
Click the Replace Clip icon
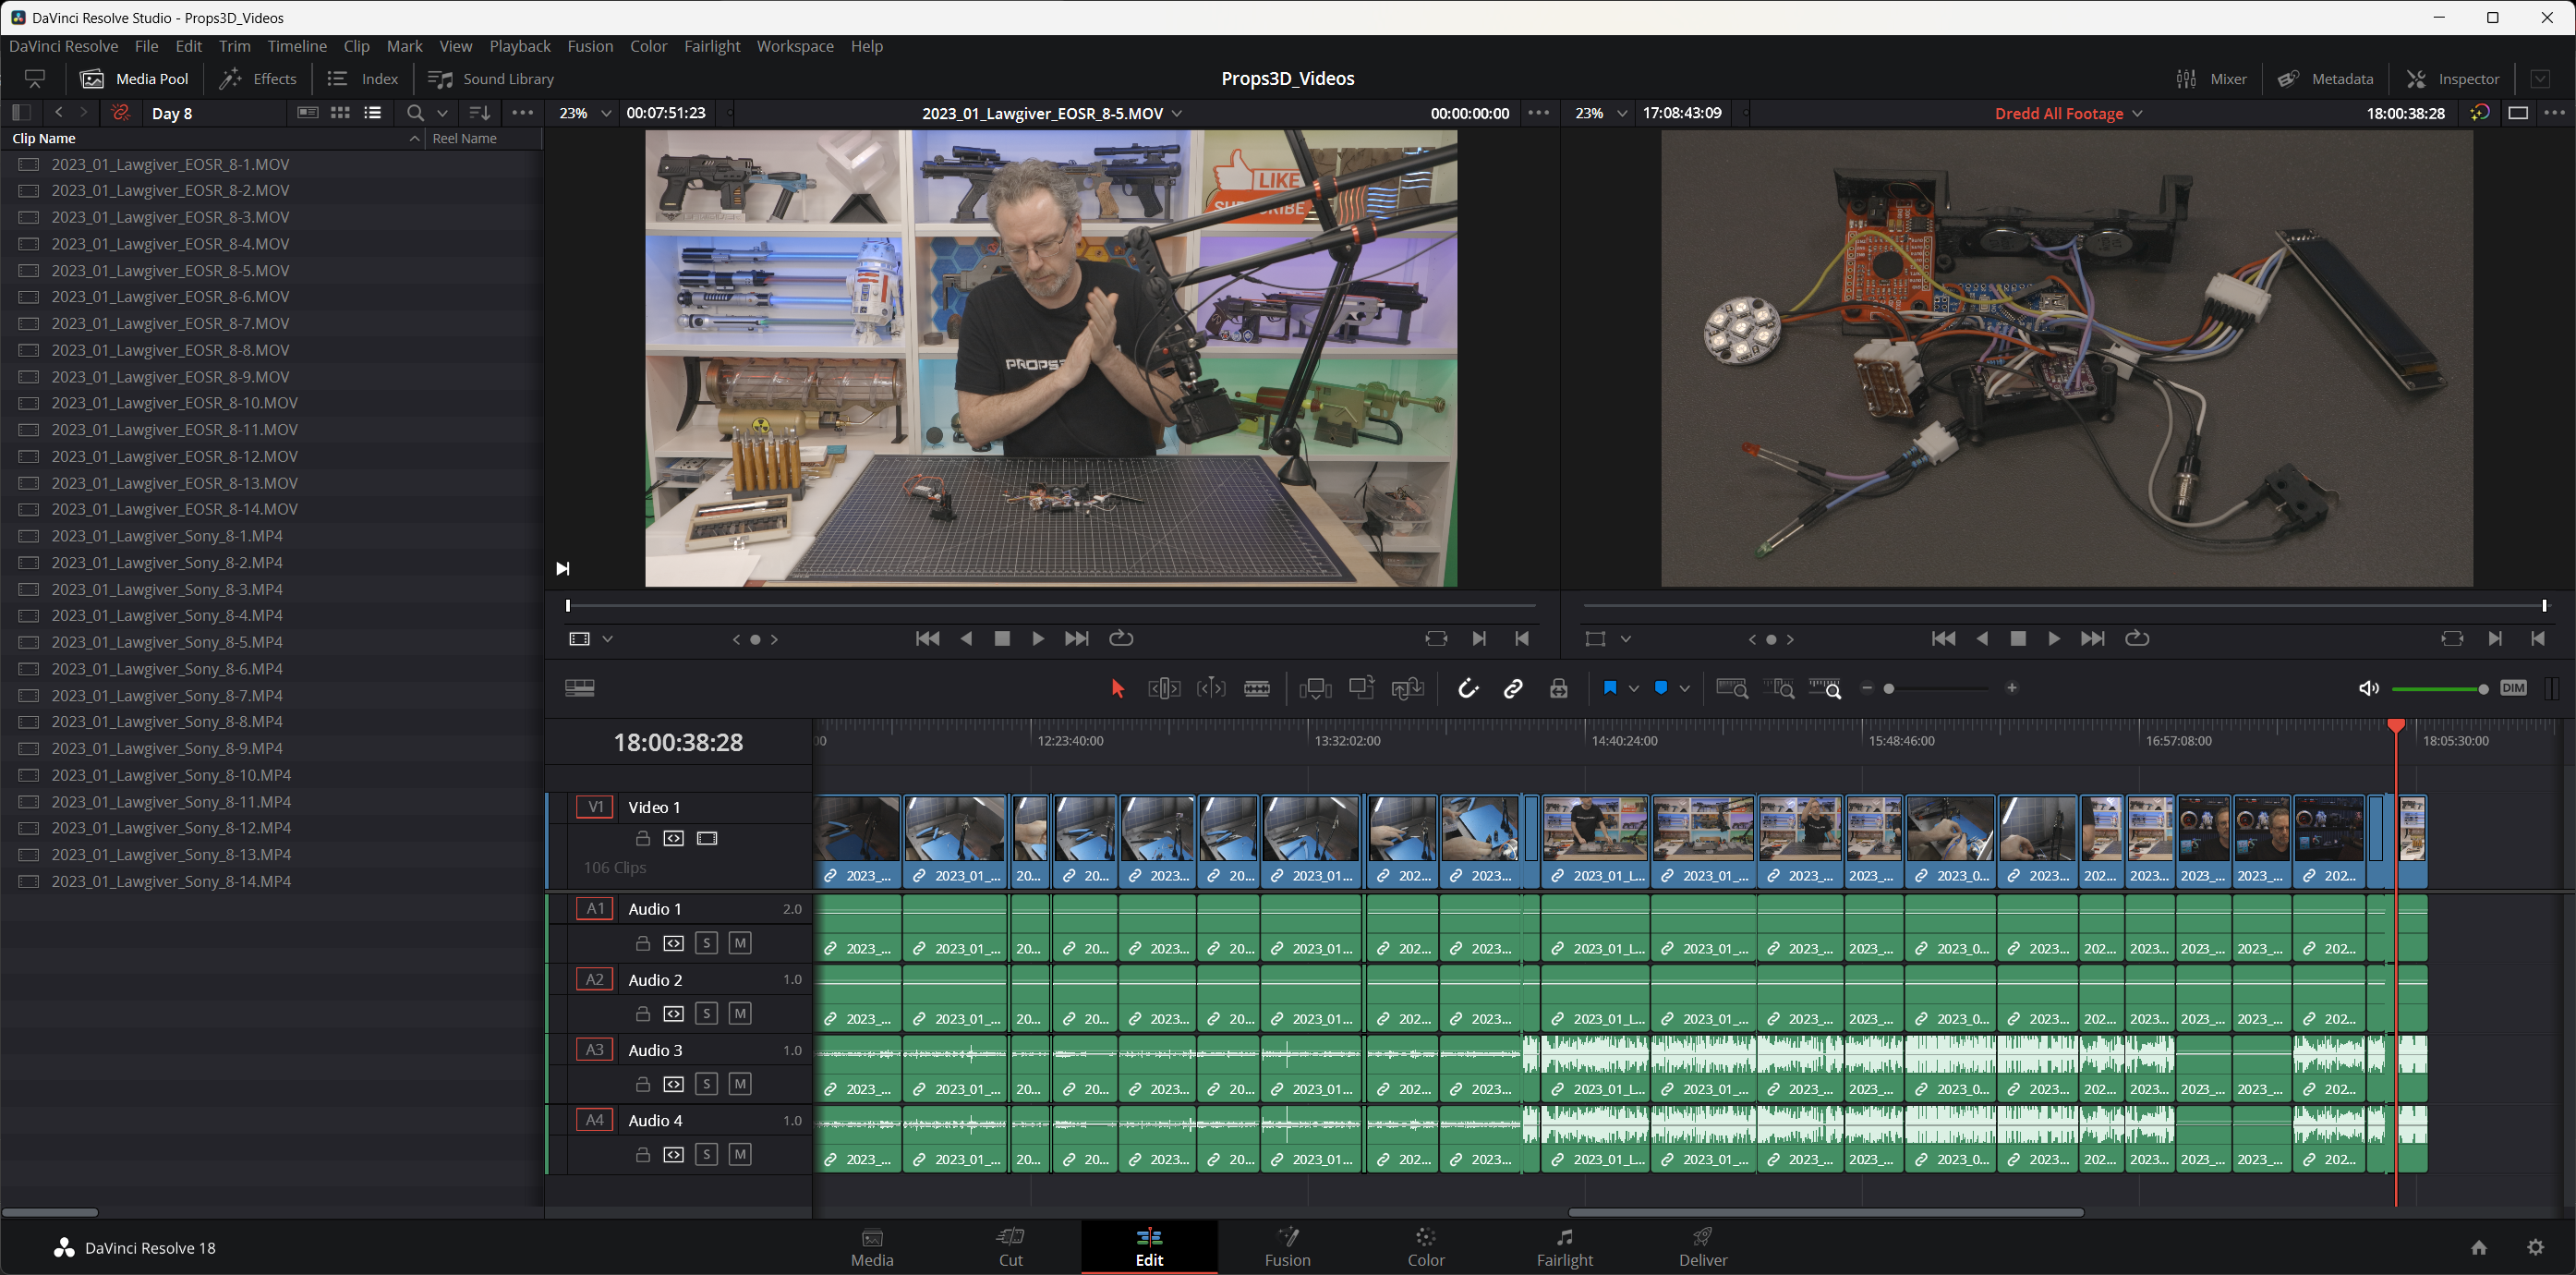[x=1408, y=688]
